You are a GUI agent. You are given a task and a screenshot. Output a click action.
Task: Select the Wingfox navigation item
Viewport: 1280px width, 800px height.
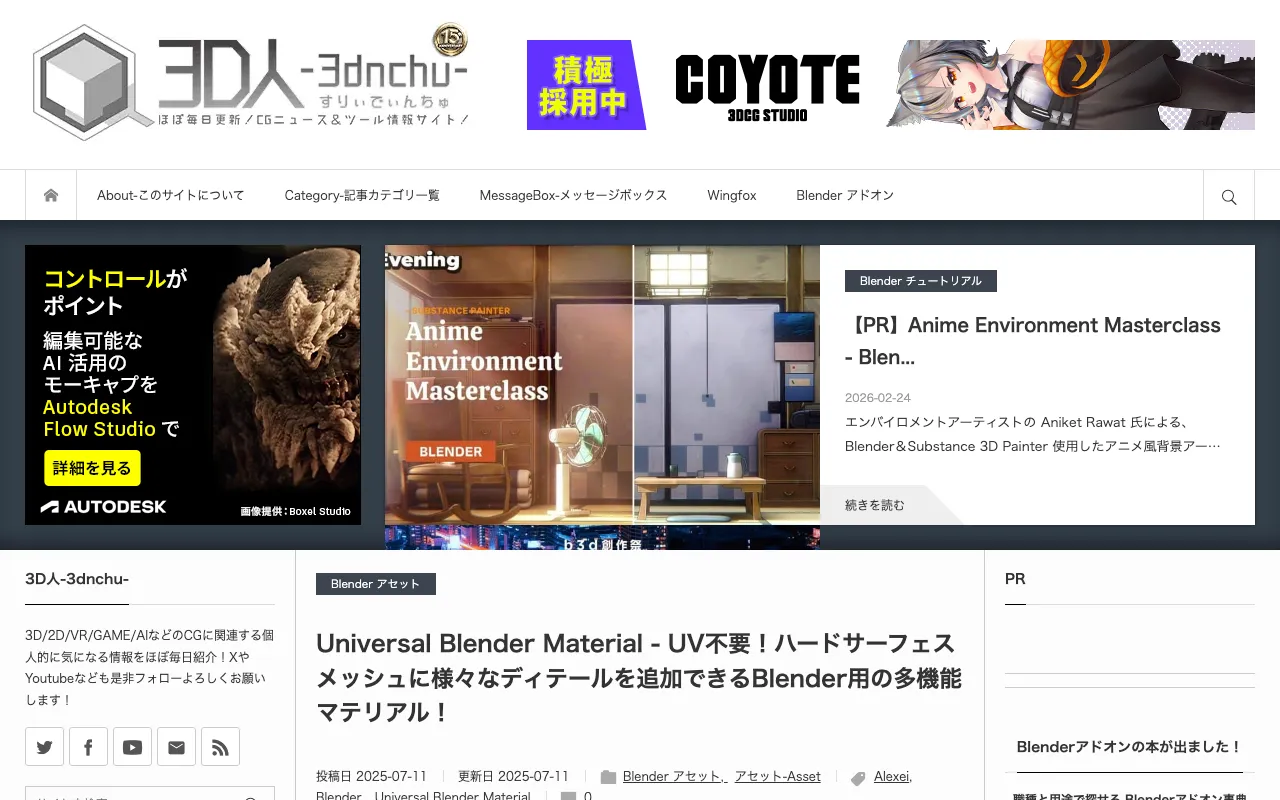click(731, 195)
